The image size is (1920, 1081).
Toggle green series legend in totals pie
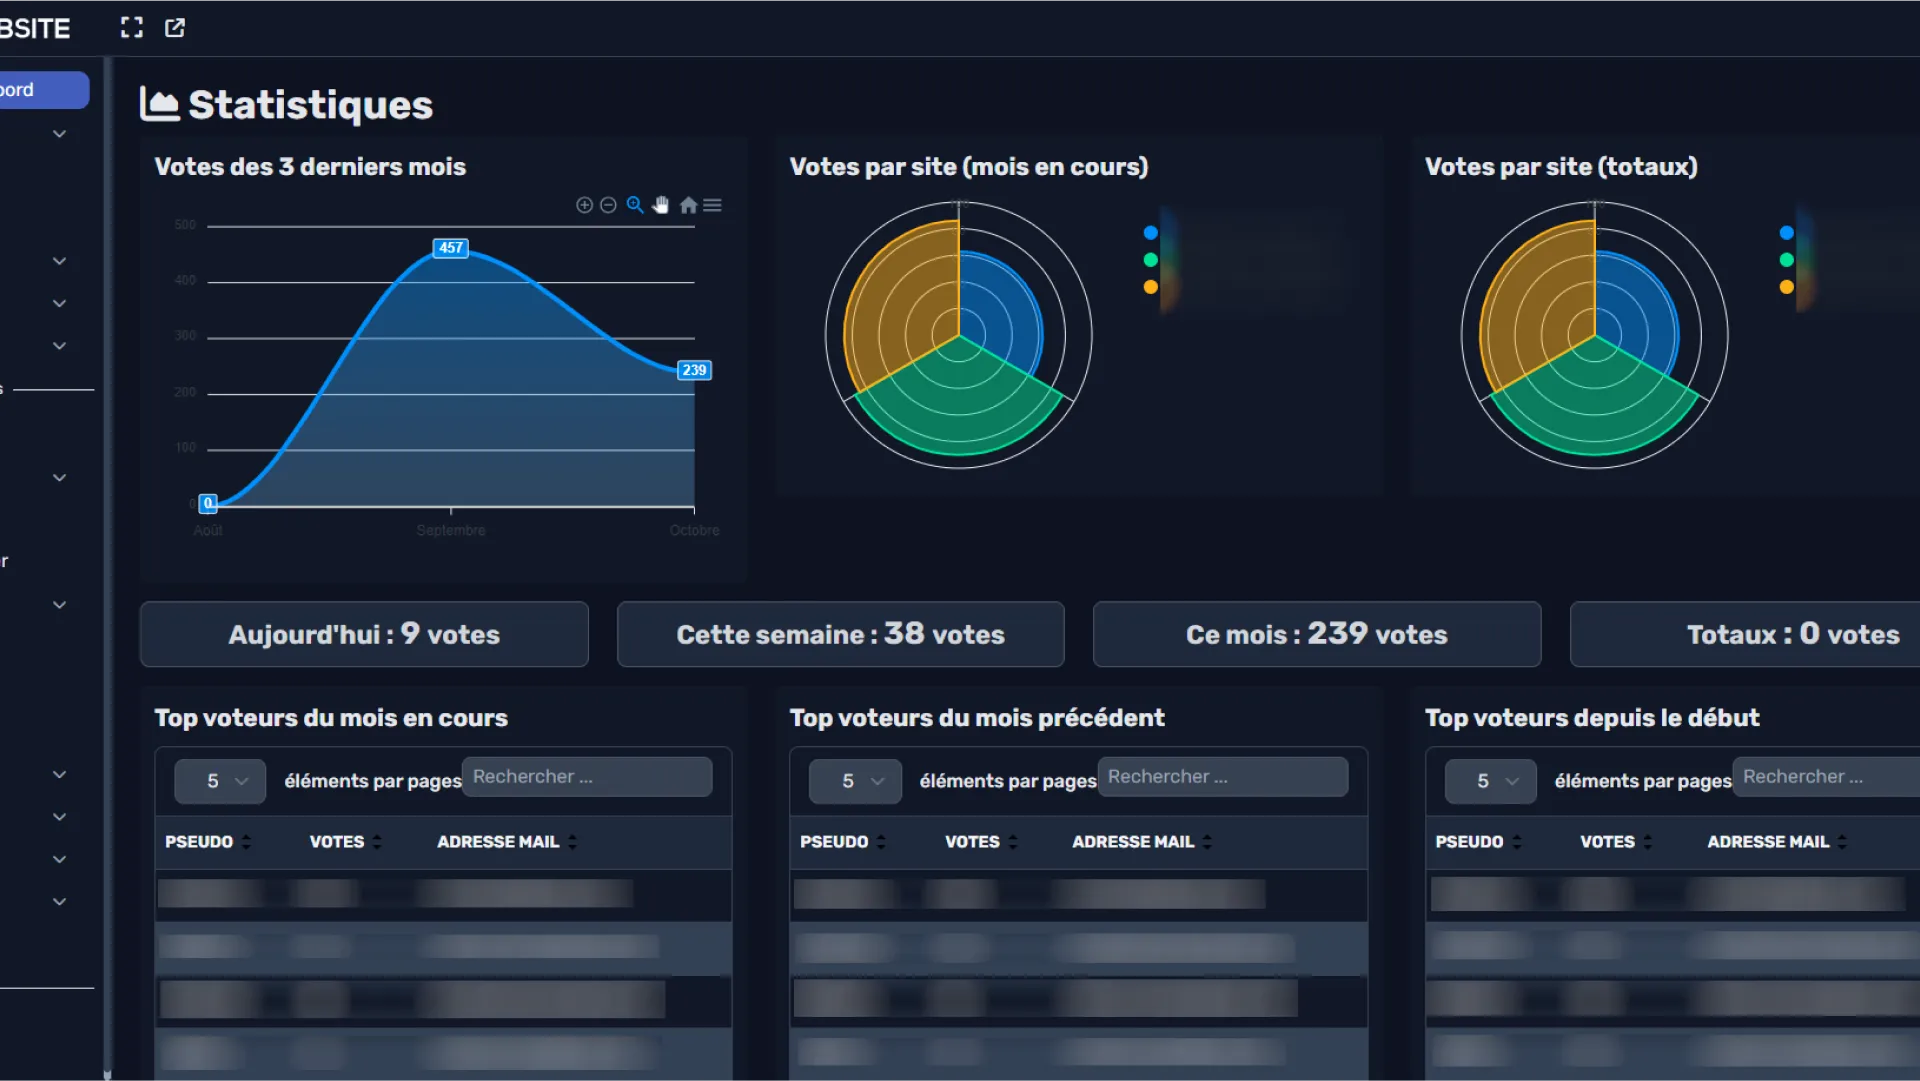[1787, 260]
